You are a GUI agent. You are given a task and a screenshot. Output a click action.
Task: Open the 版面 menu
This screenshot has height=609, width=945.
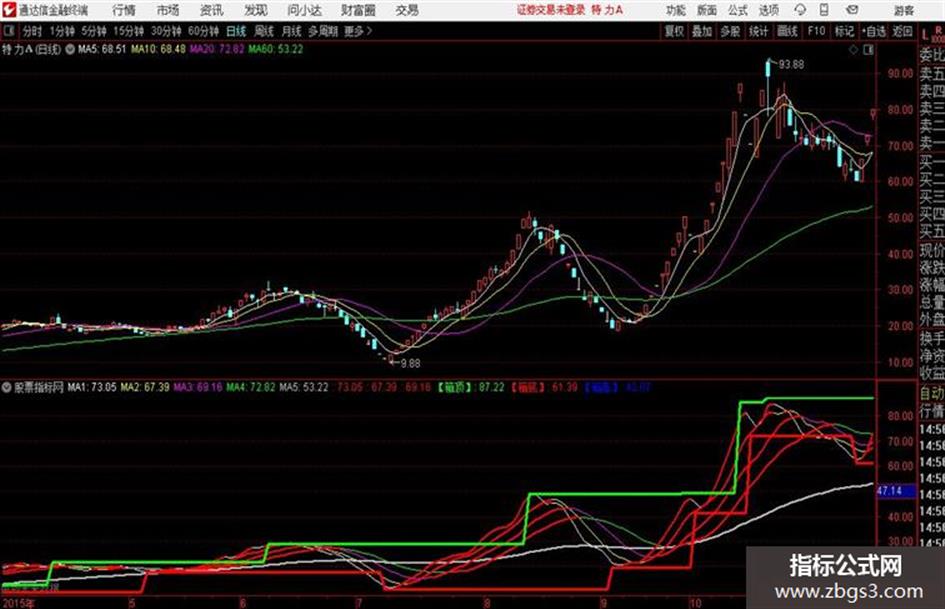(x=707, y=10)
